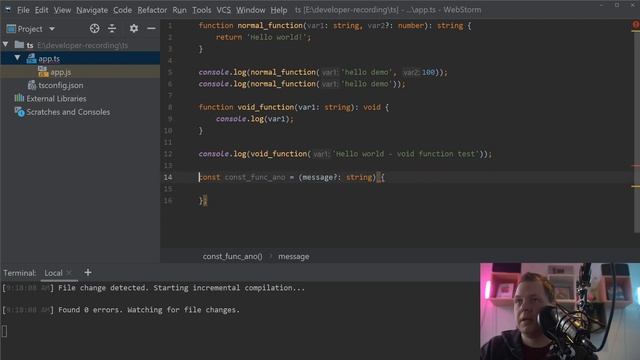Click the tsconfig.json file icon
This screenshot has height=360, width=640.
pyautogui.click(x=32, y=85)
